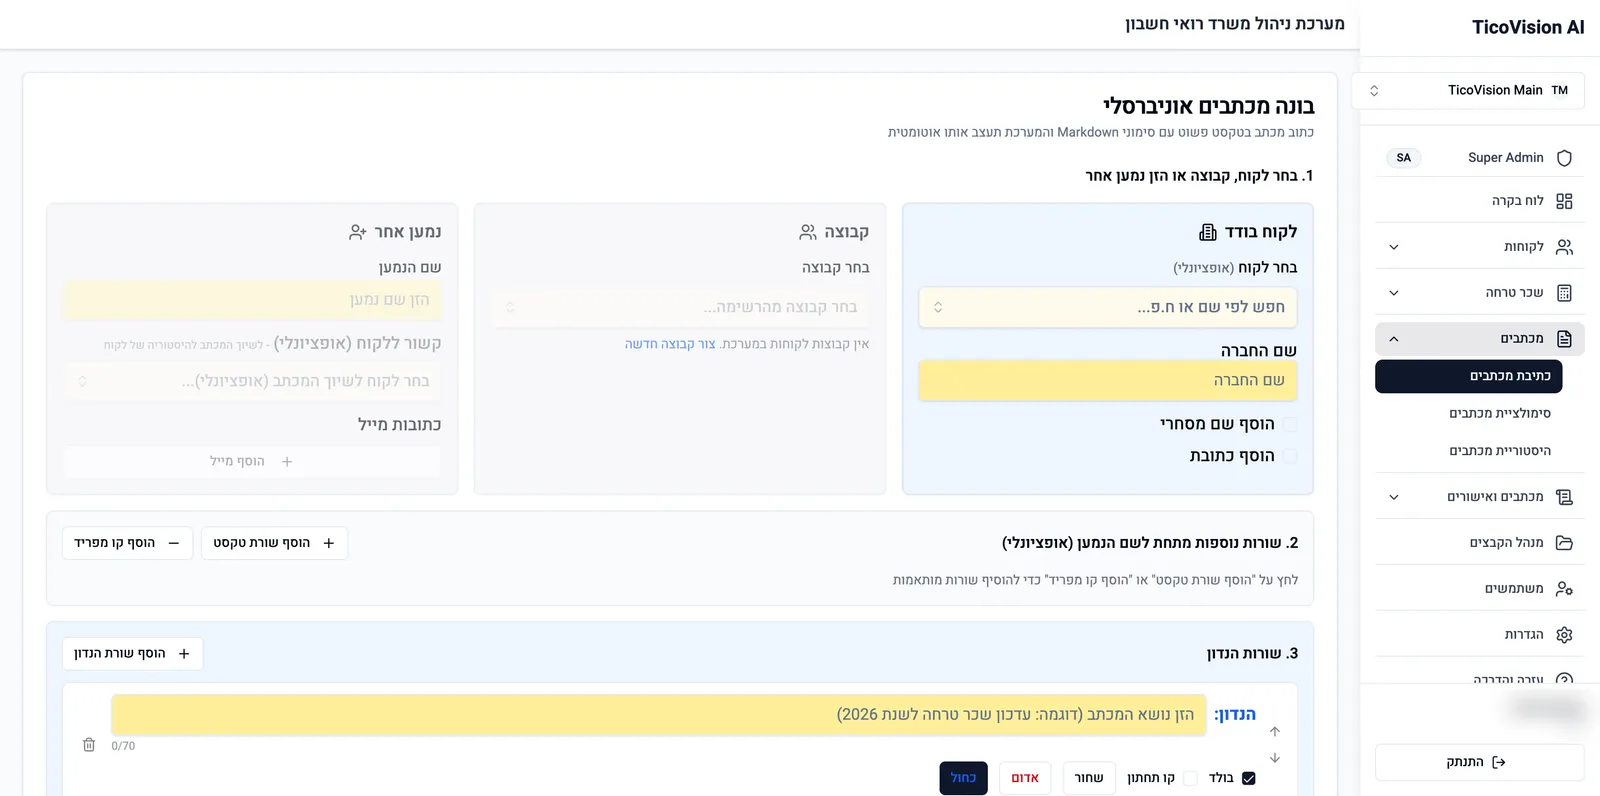Click the התנתק logout button

[x=1480, y=762]
